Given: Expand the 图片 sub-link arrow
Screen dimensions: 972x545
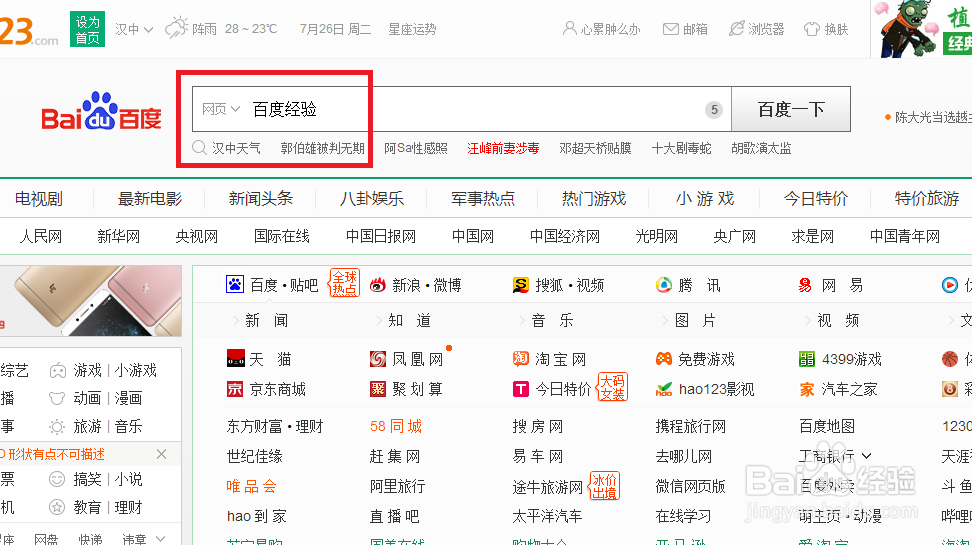Looking at the screenshot, I should pos(665,321).
